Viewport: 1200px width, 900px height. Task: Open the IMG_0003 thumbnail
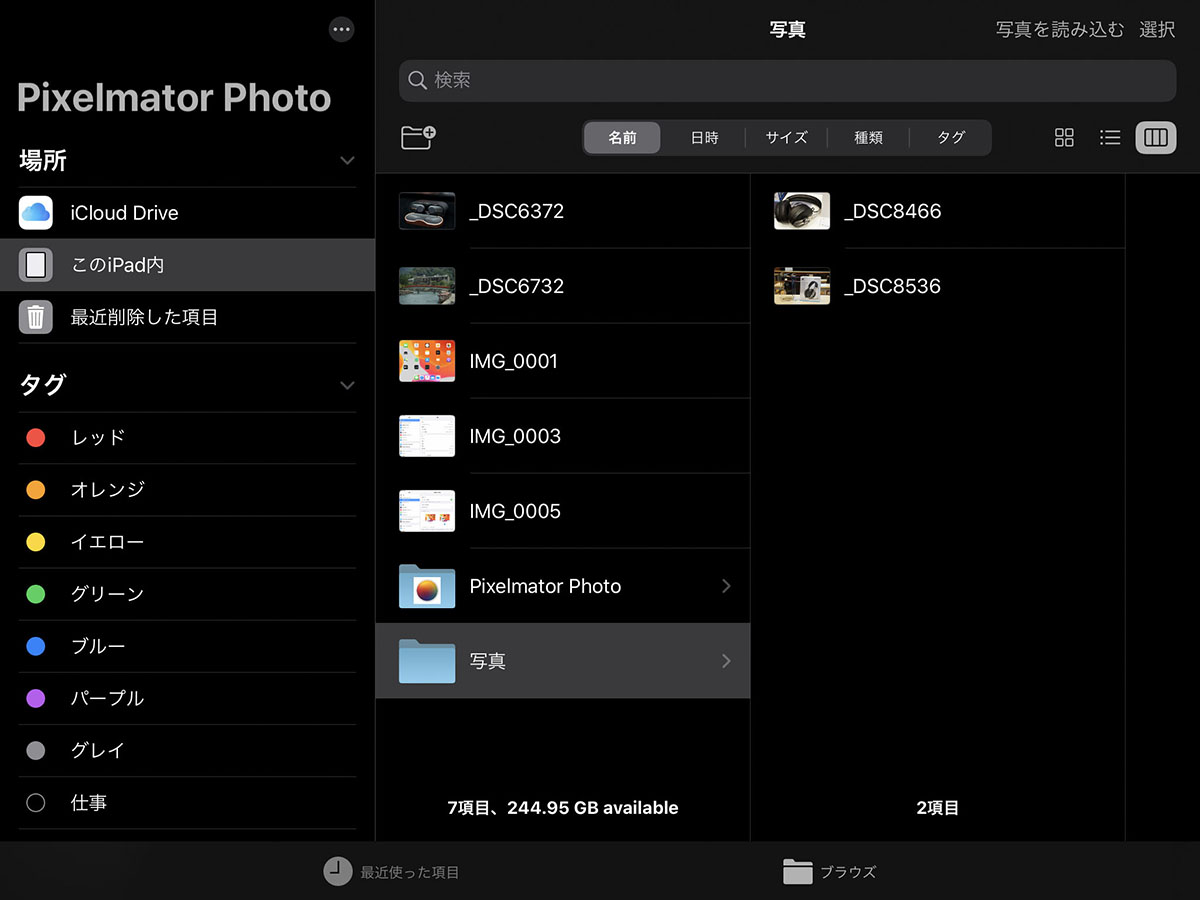427,436
